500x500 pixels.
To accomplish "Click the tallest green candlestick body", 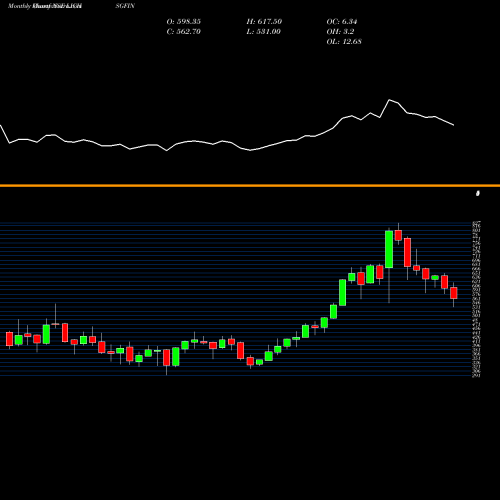I will coord(389,249).
